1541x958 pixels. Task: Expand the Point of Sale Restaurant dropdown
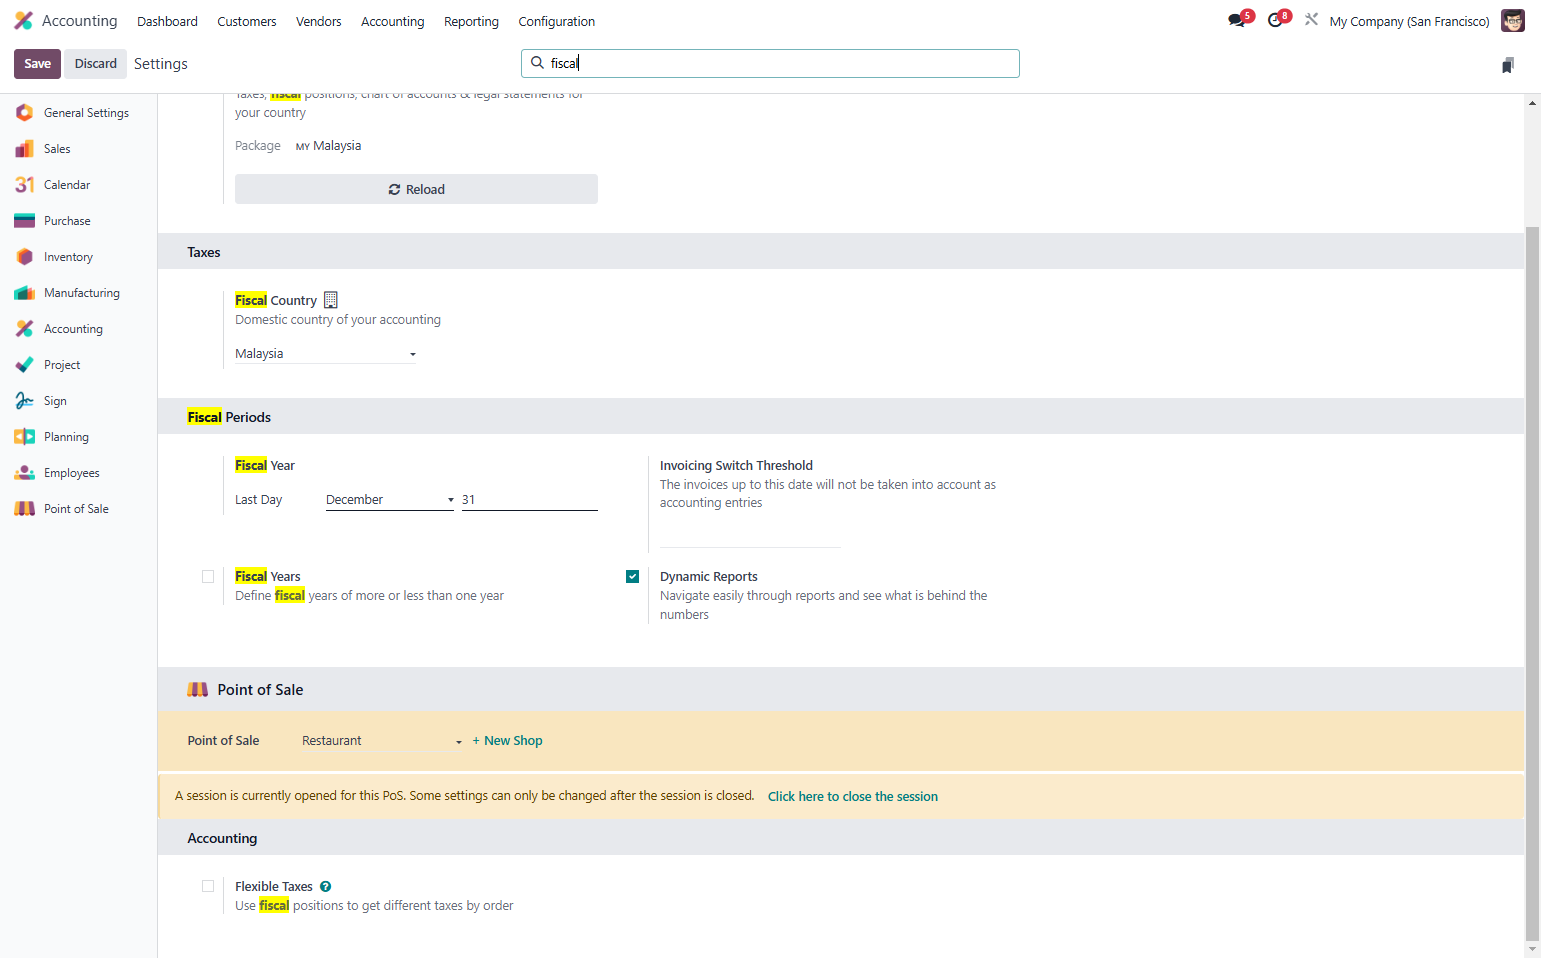pos(382,741)
